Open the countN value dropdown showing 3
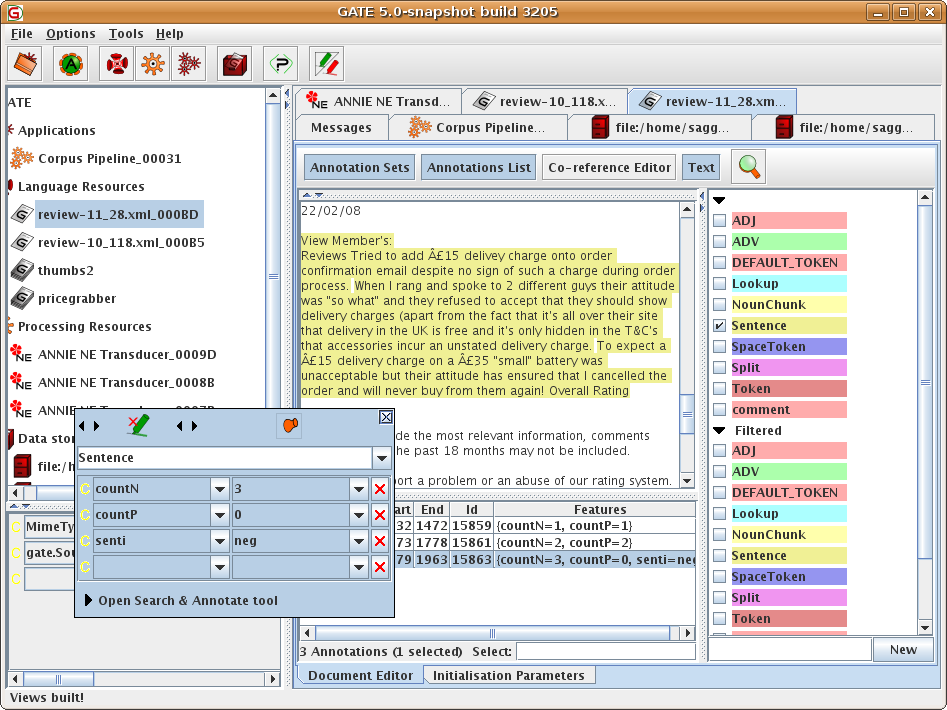The width and height of the screenshot is (947, 710). click(x=359, y=488)
